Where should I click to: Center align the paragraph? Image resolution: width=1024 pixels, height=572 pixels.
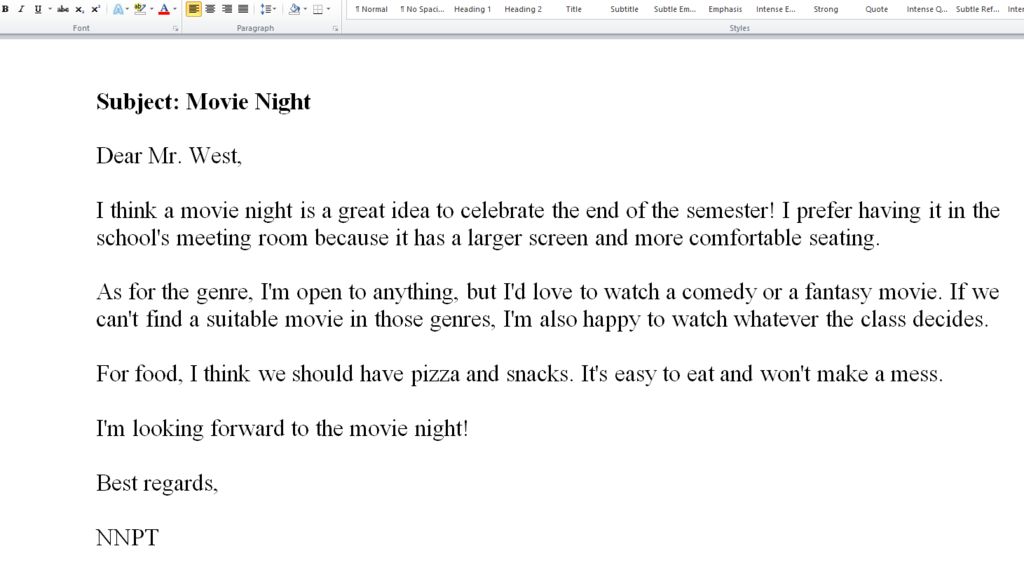pyautogui.click(x=210, y=9)
